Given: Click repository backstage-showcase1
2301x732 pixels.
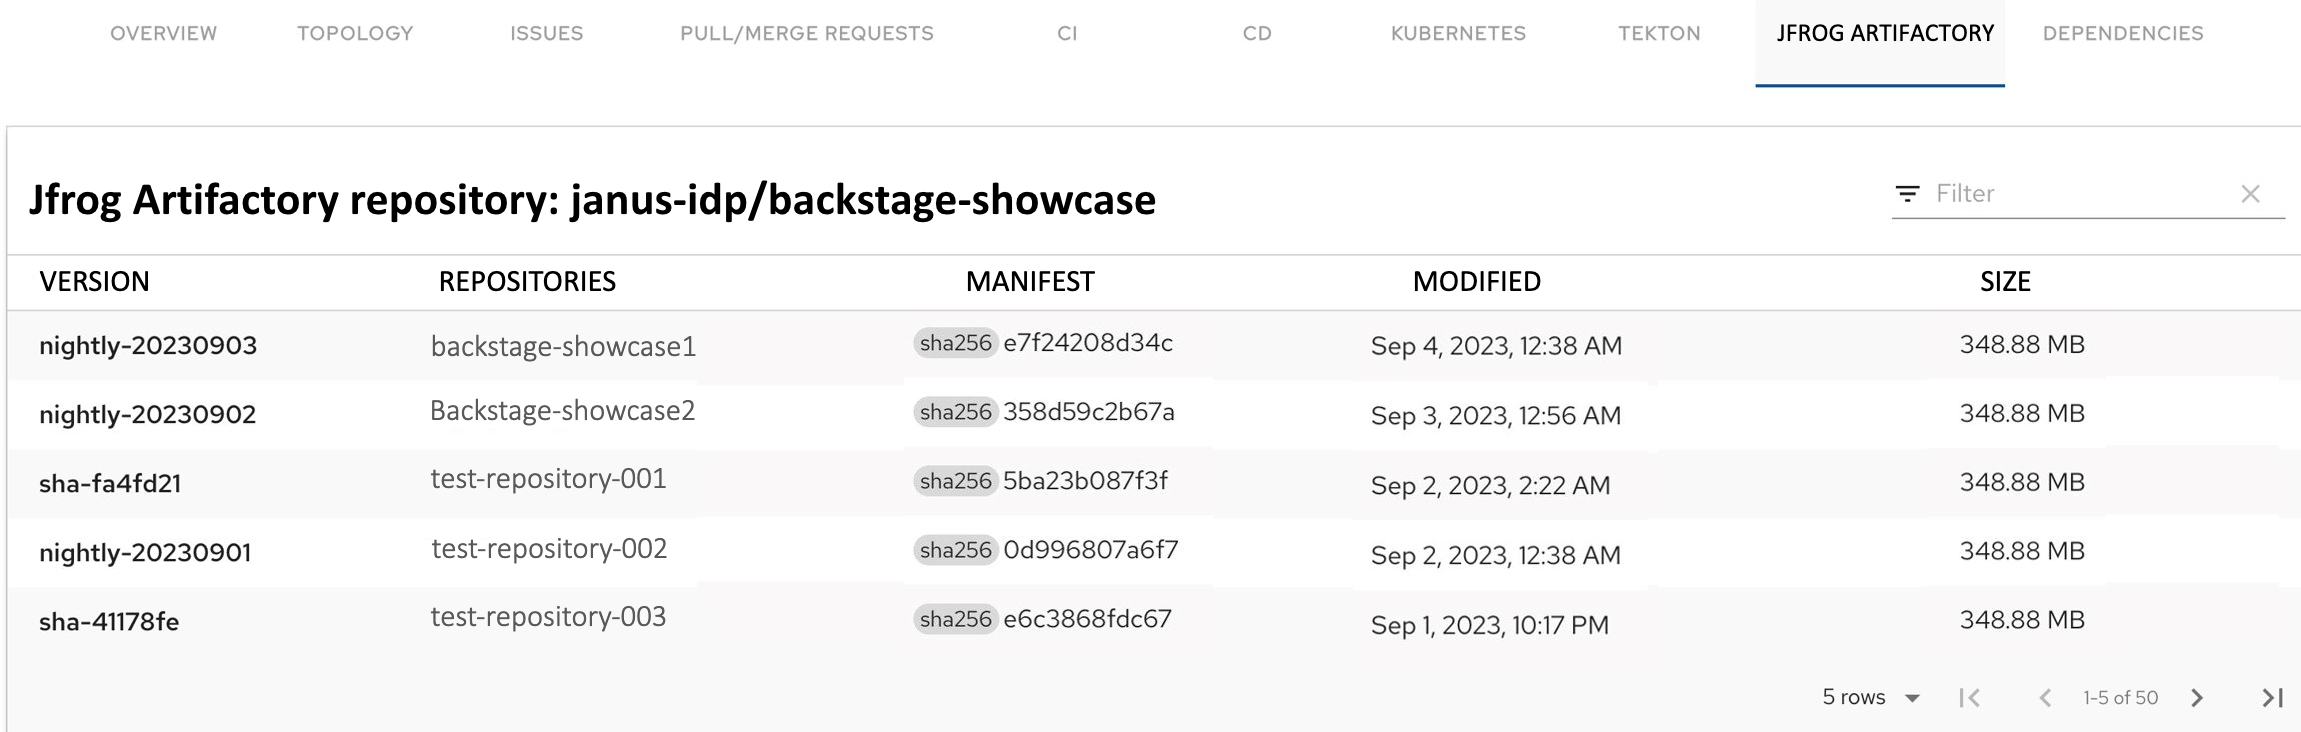Looking at the screenshot, I should click(x=563, y=347).
